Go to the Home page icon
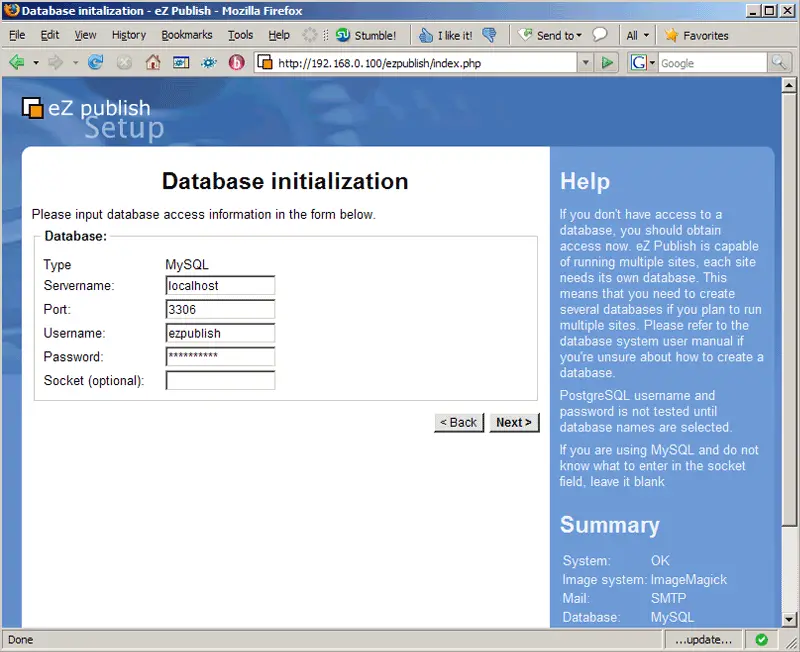 [x=153, y=63]
